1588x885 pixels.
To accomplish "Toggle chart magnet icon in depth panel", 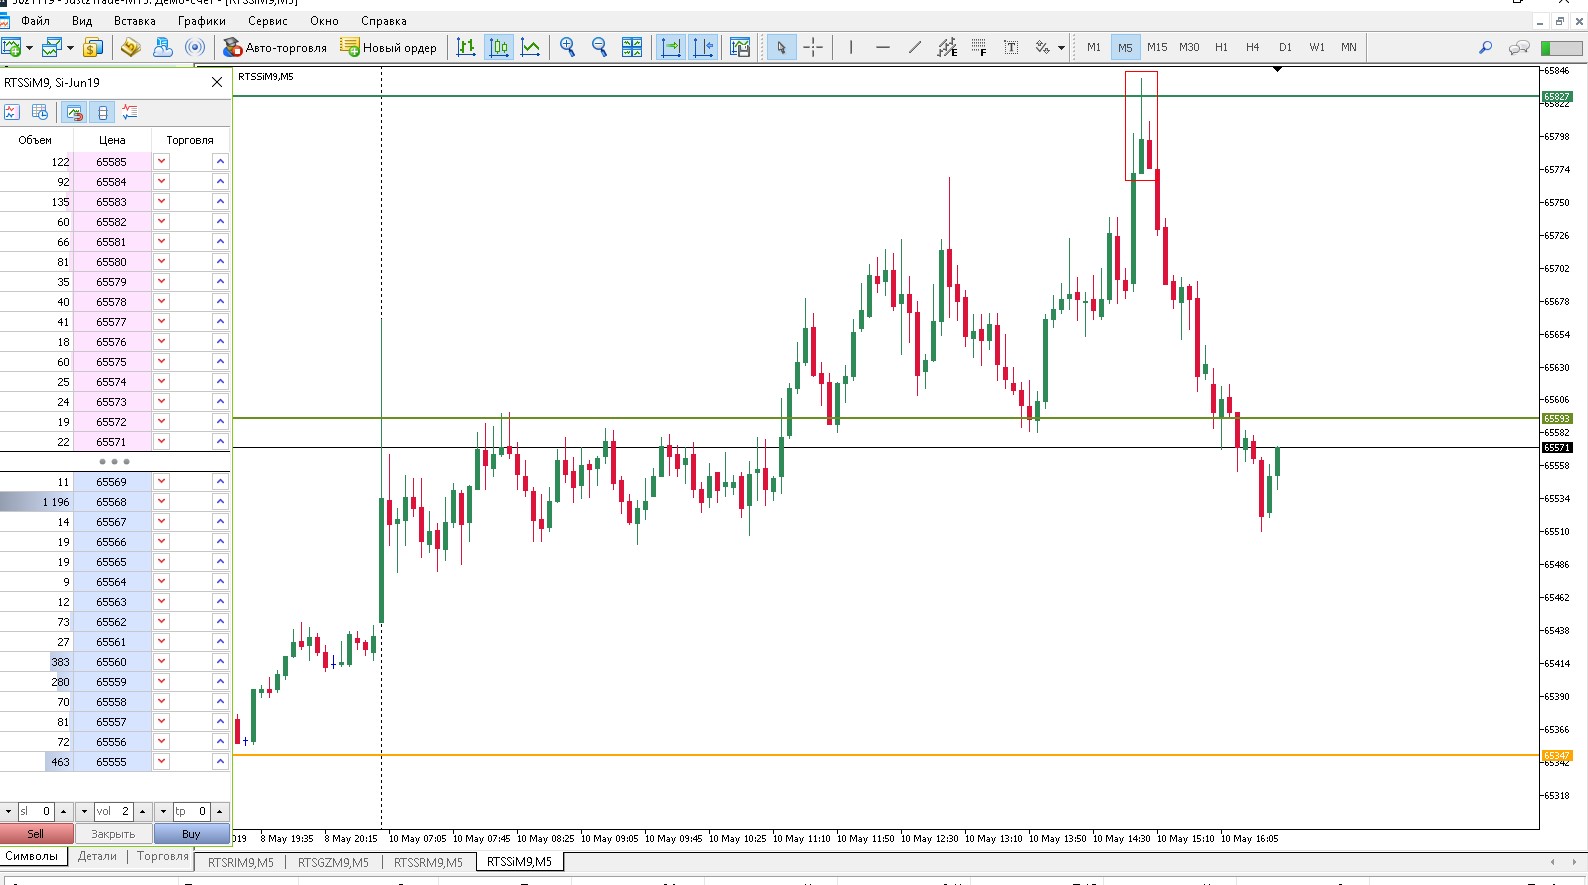I will pyautogui.click(x=74, y=112).
